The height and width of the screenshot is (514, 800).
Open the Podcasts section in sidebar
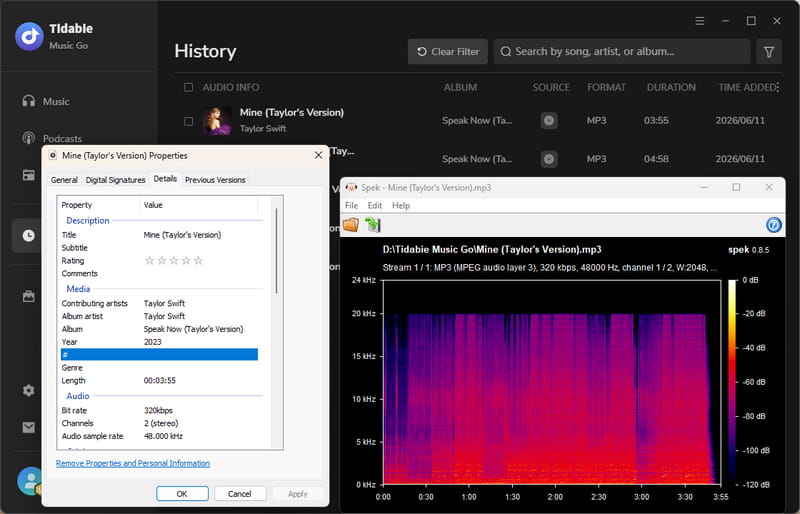coord(52,138)
